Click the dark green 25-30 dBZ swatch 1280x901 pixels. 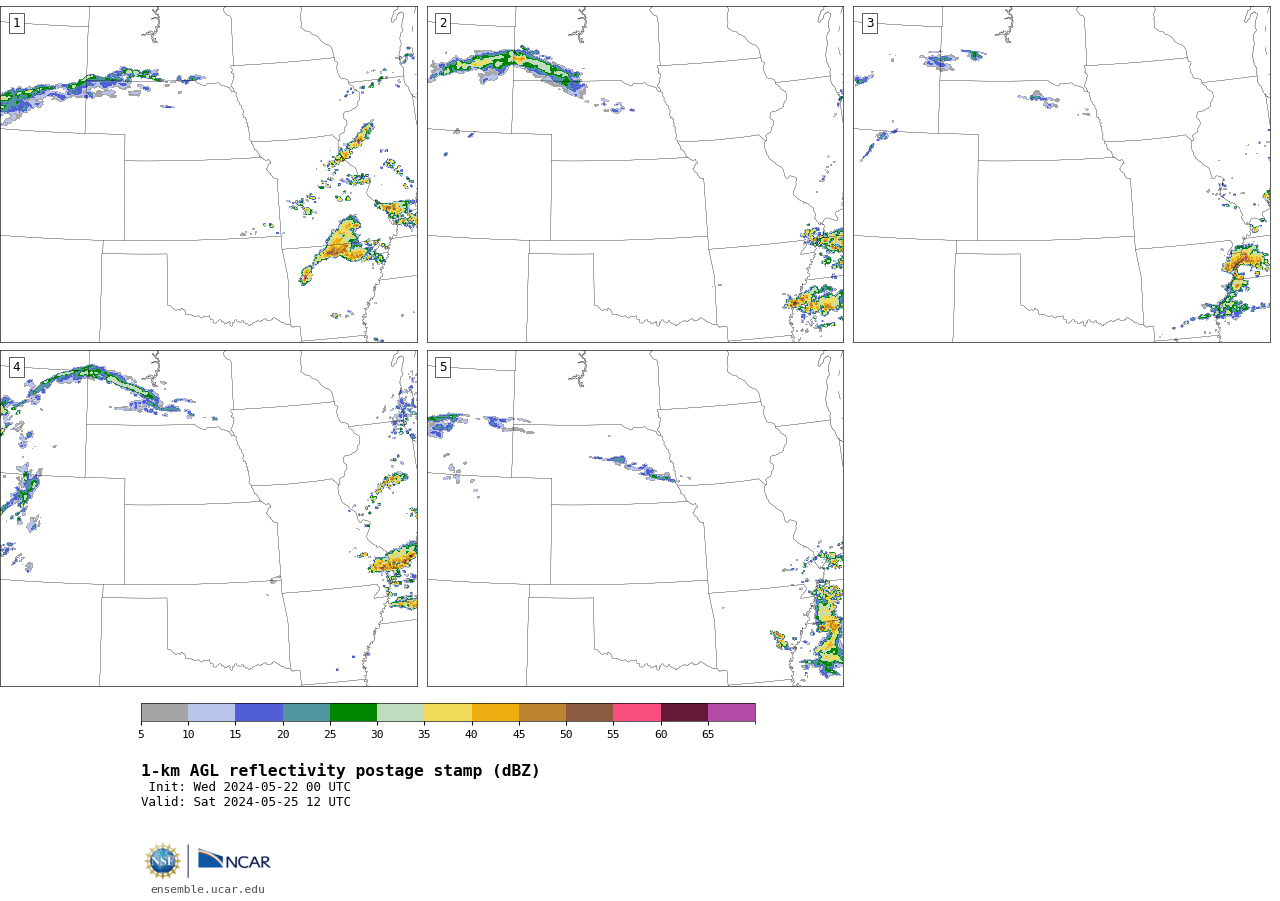coord(353,713)
